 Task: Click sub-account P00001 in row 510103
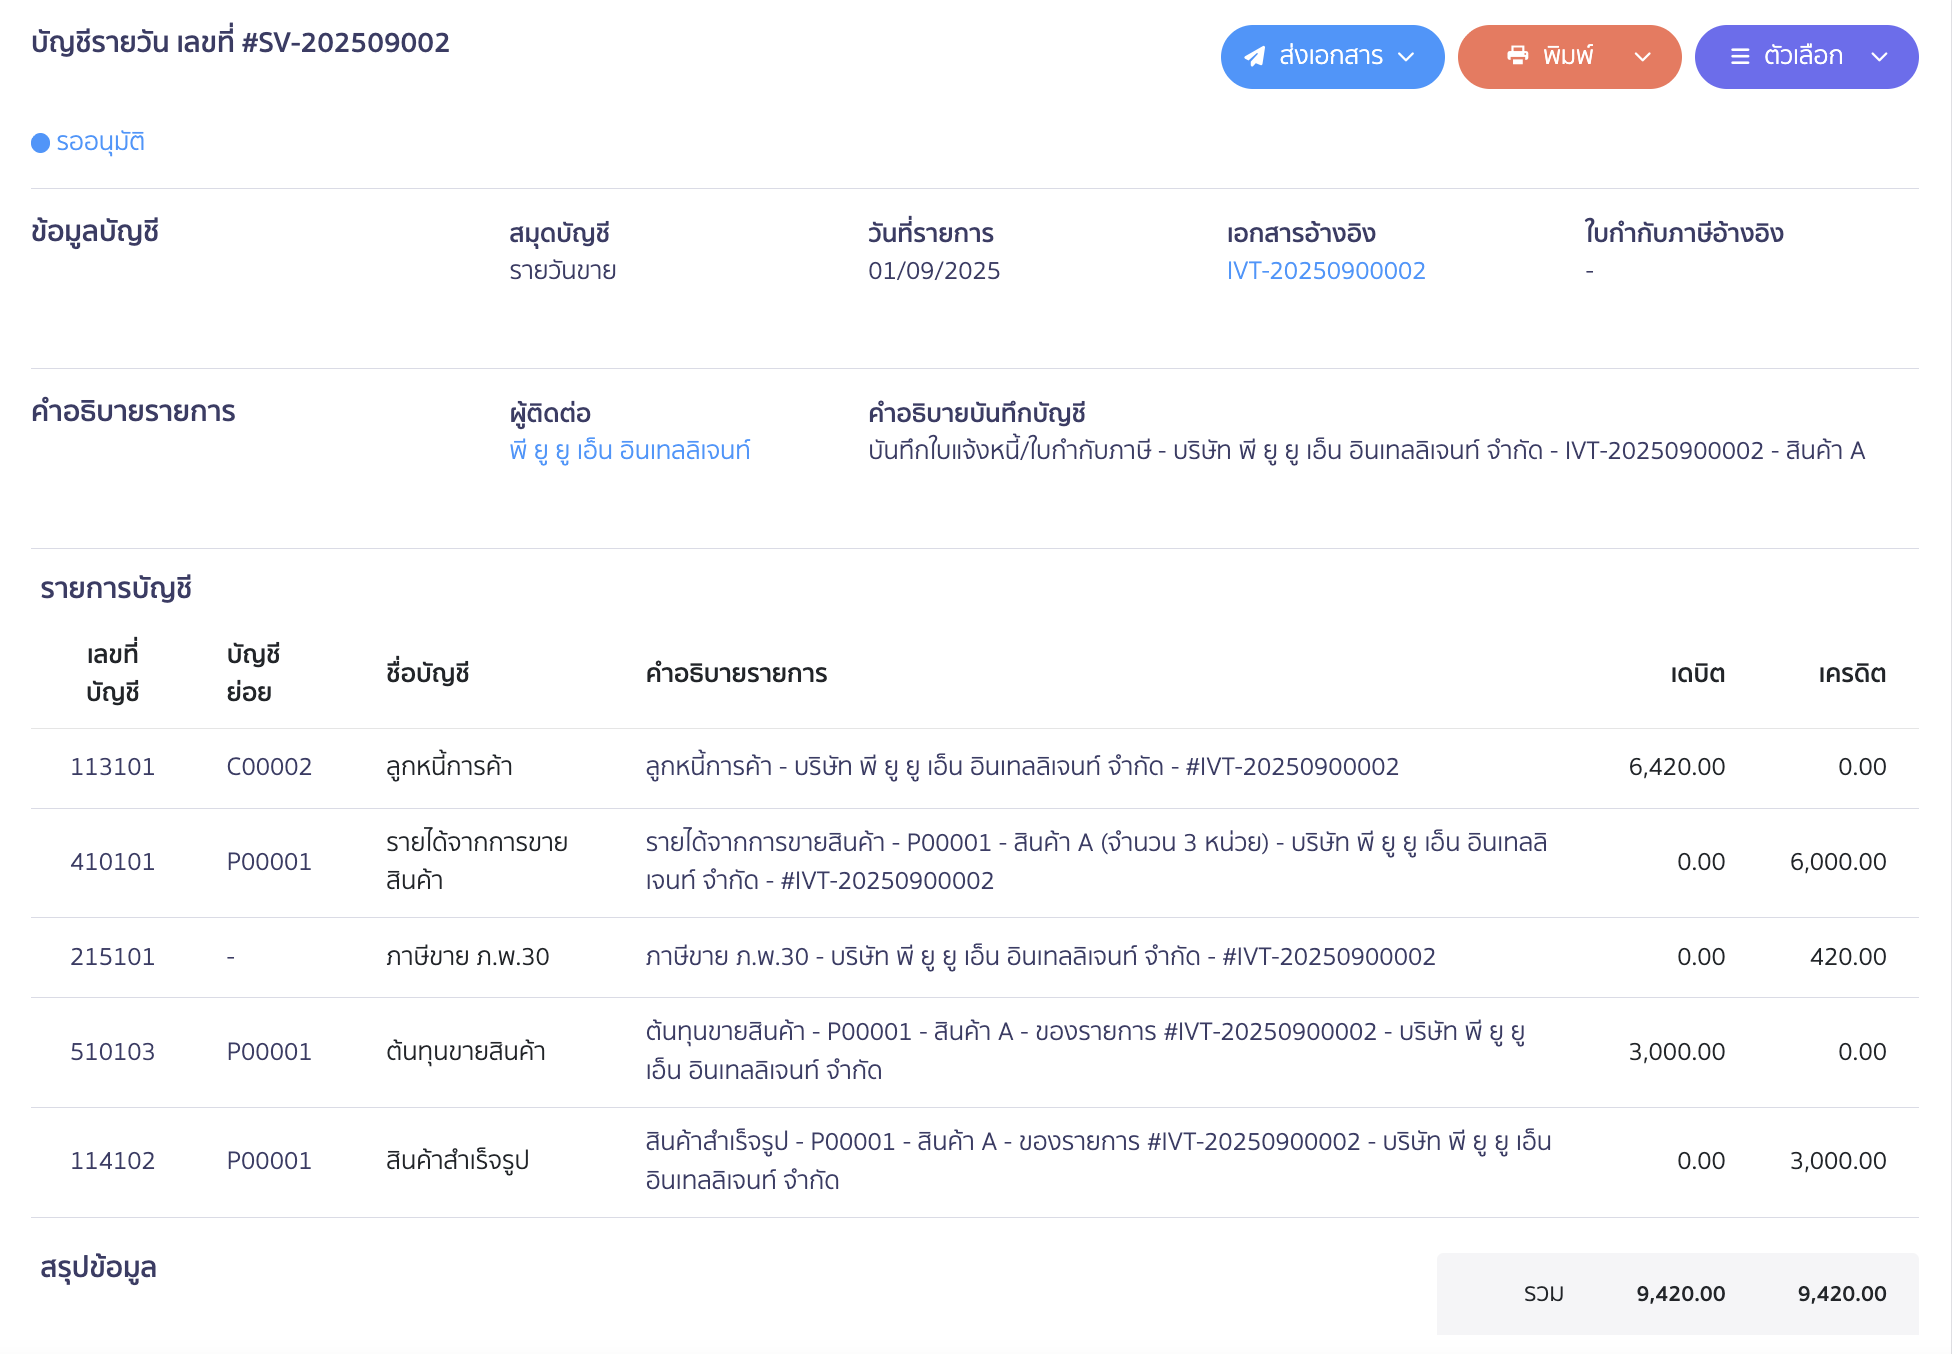[269, 1052]
